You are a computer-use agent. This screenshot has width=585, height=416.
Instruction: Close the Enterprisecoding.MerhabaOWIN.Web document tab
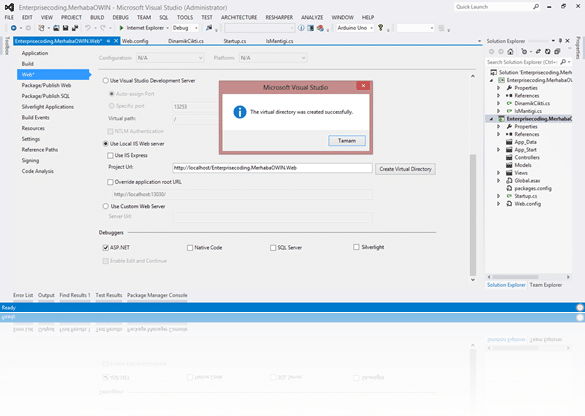(x=116, y=41)
